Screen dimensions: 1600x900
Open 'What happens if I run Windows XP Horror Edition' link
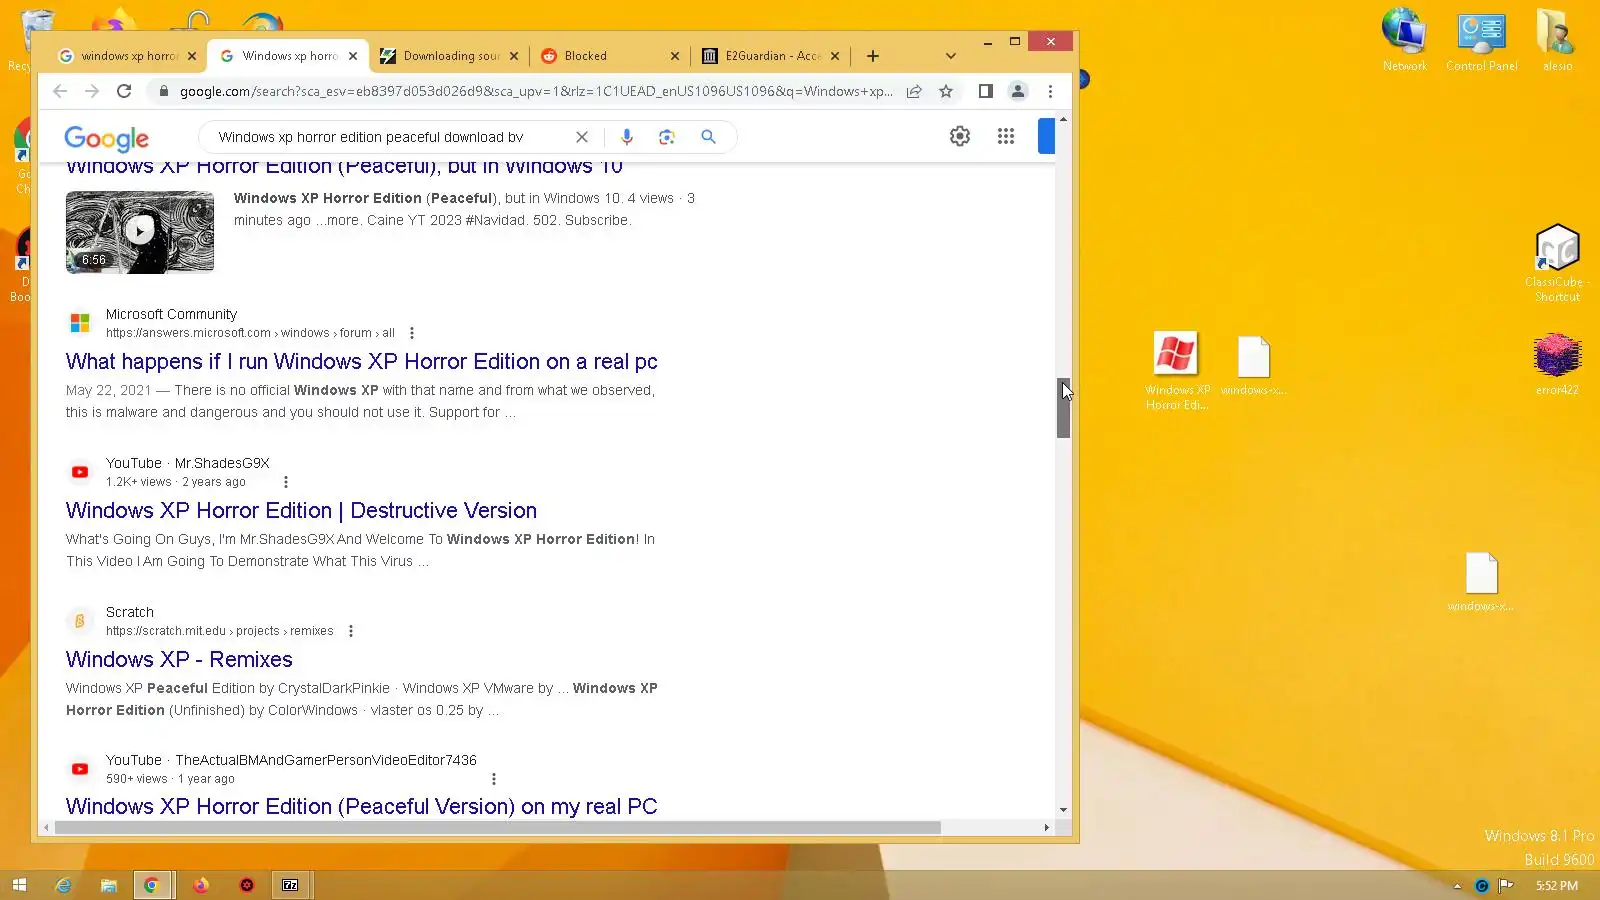[x=362, y=362]
